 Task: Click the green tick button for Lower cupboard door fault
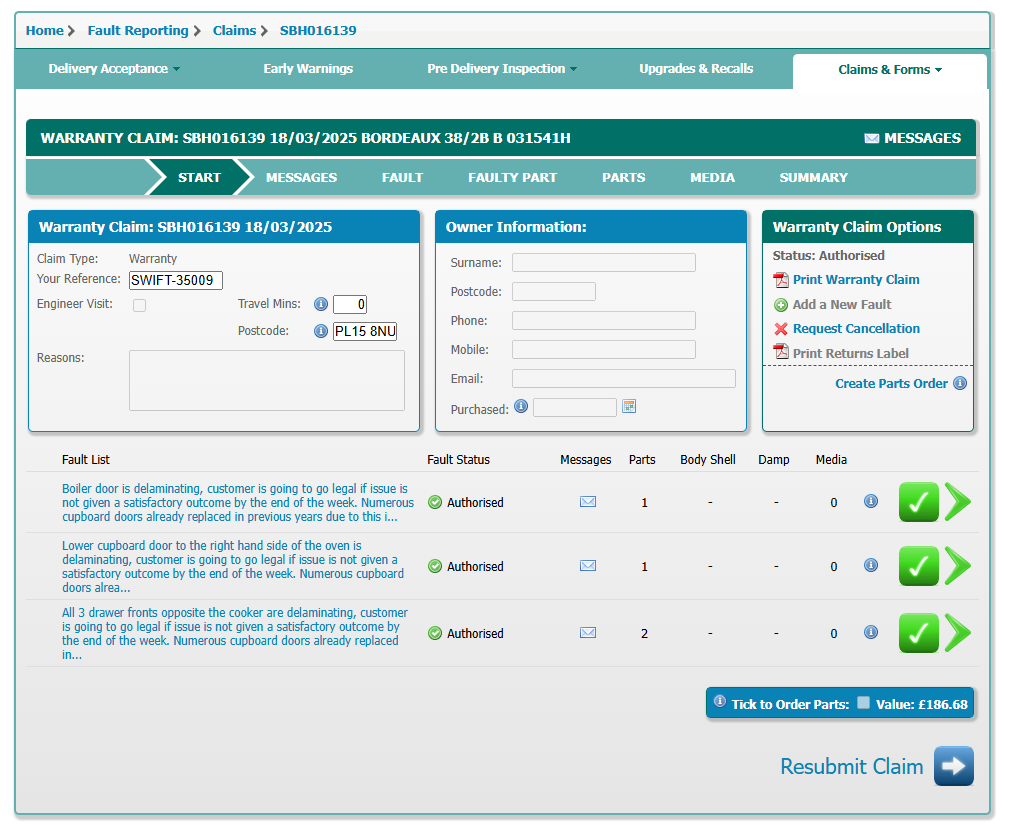(919, 566)
